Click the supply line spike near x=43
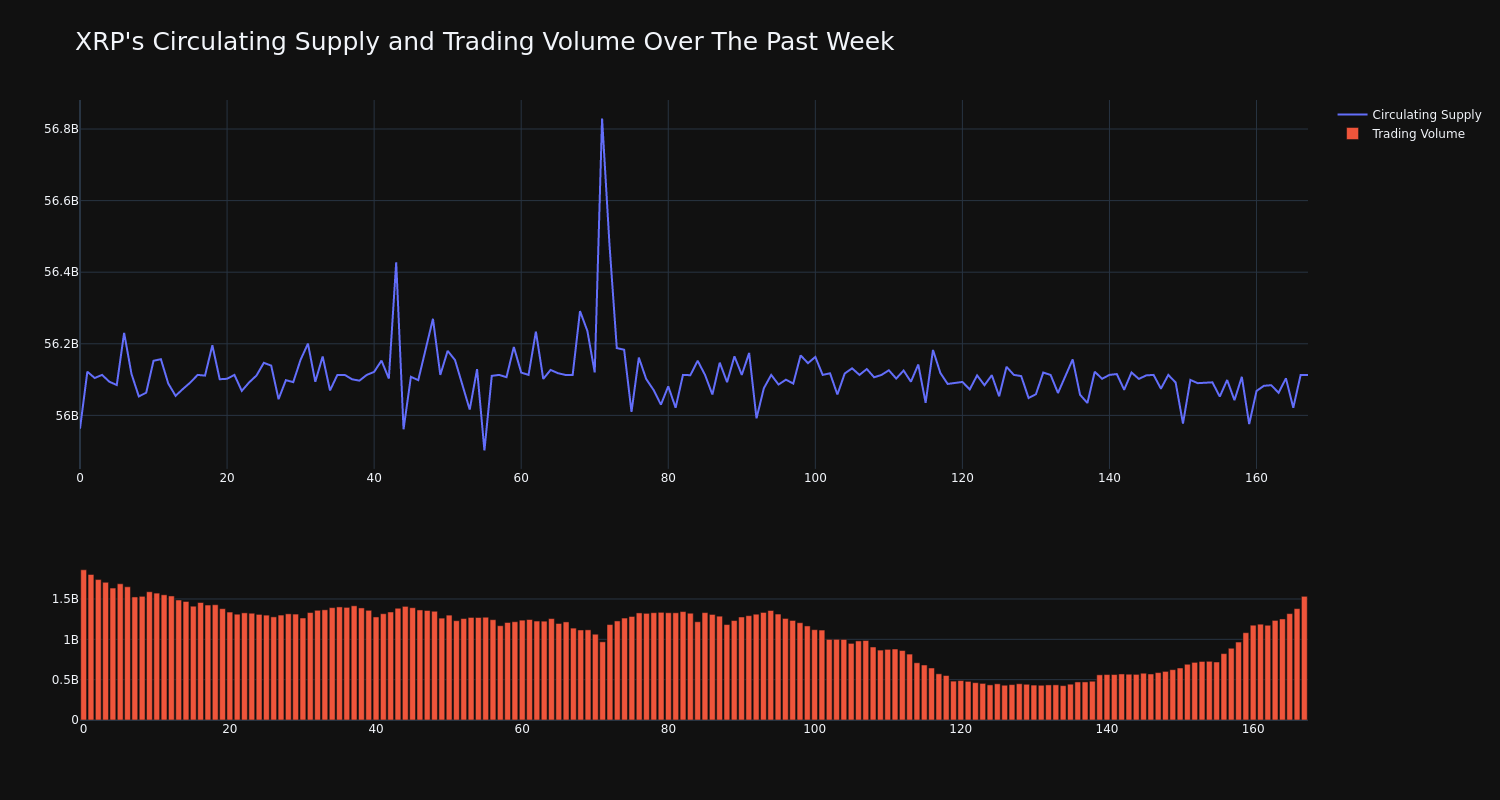The width and height of the screenshot is (1500, 800). pyautogui.click(x=396, y=264)
